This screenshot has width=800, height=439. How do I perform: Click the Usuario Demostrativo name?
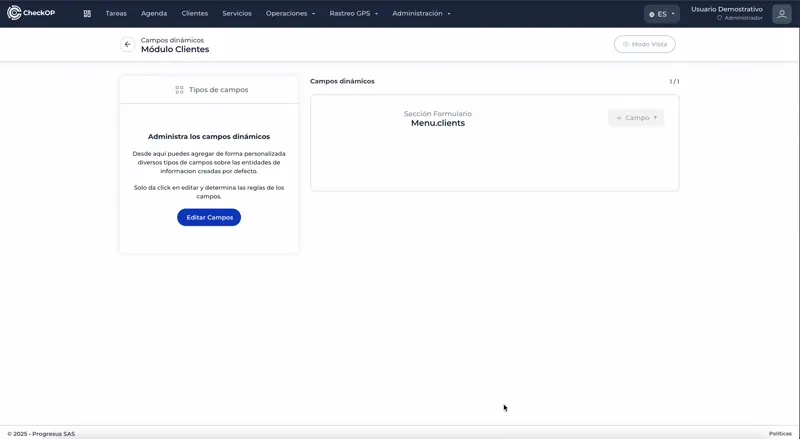coord(727,9)
